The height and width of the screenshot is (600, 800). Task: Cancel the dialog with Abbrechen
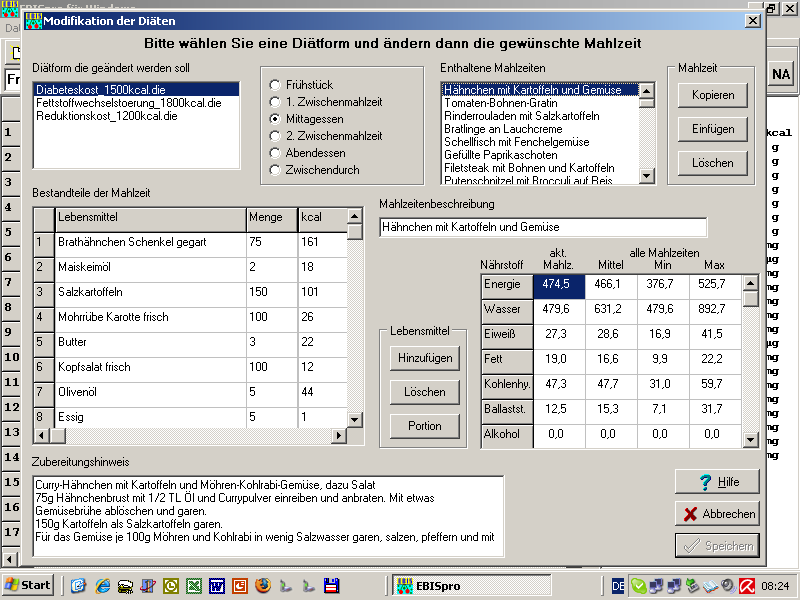click(716, 514)
